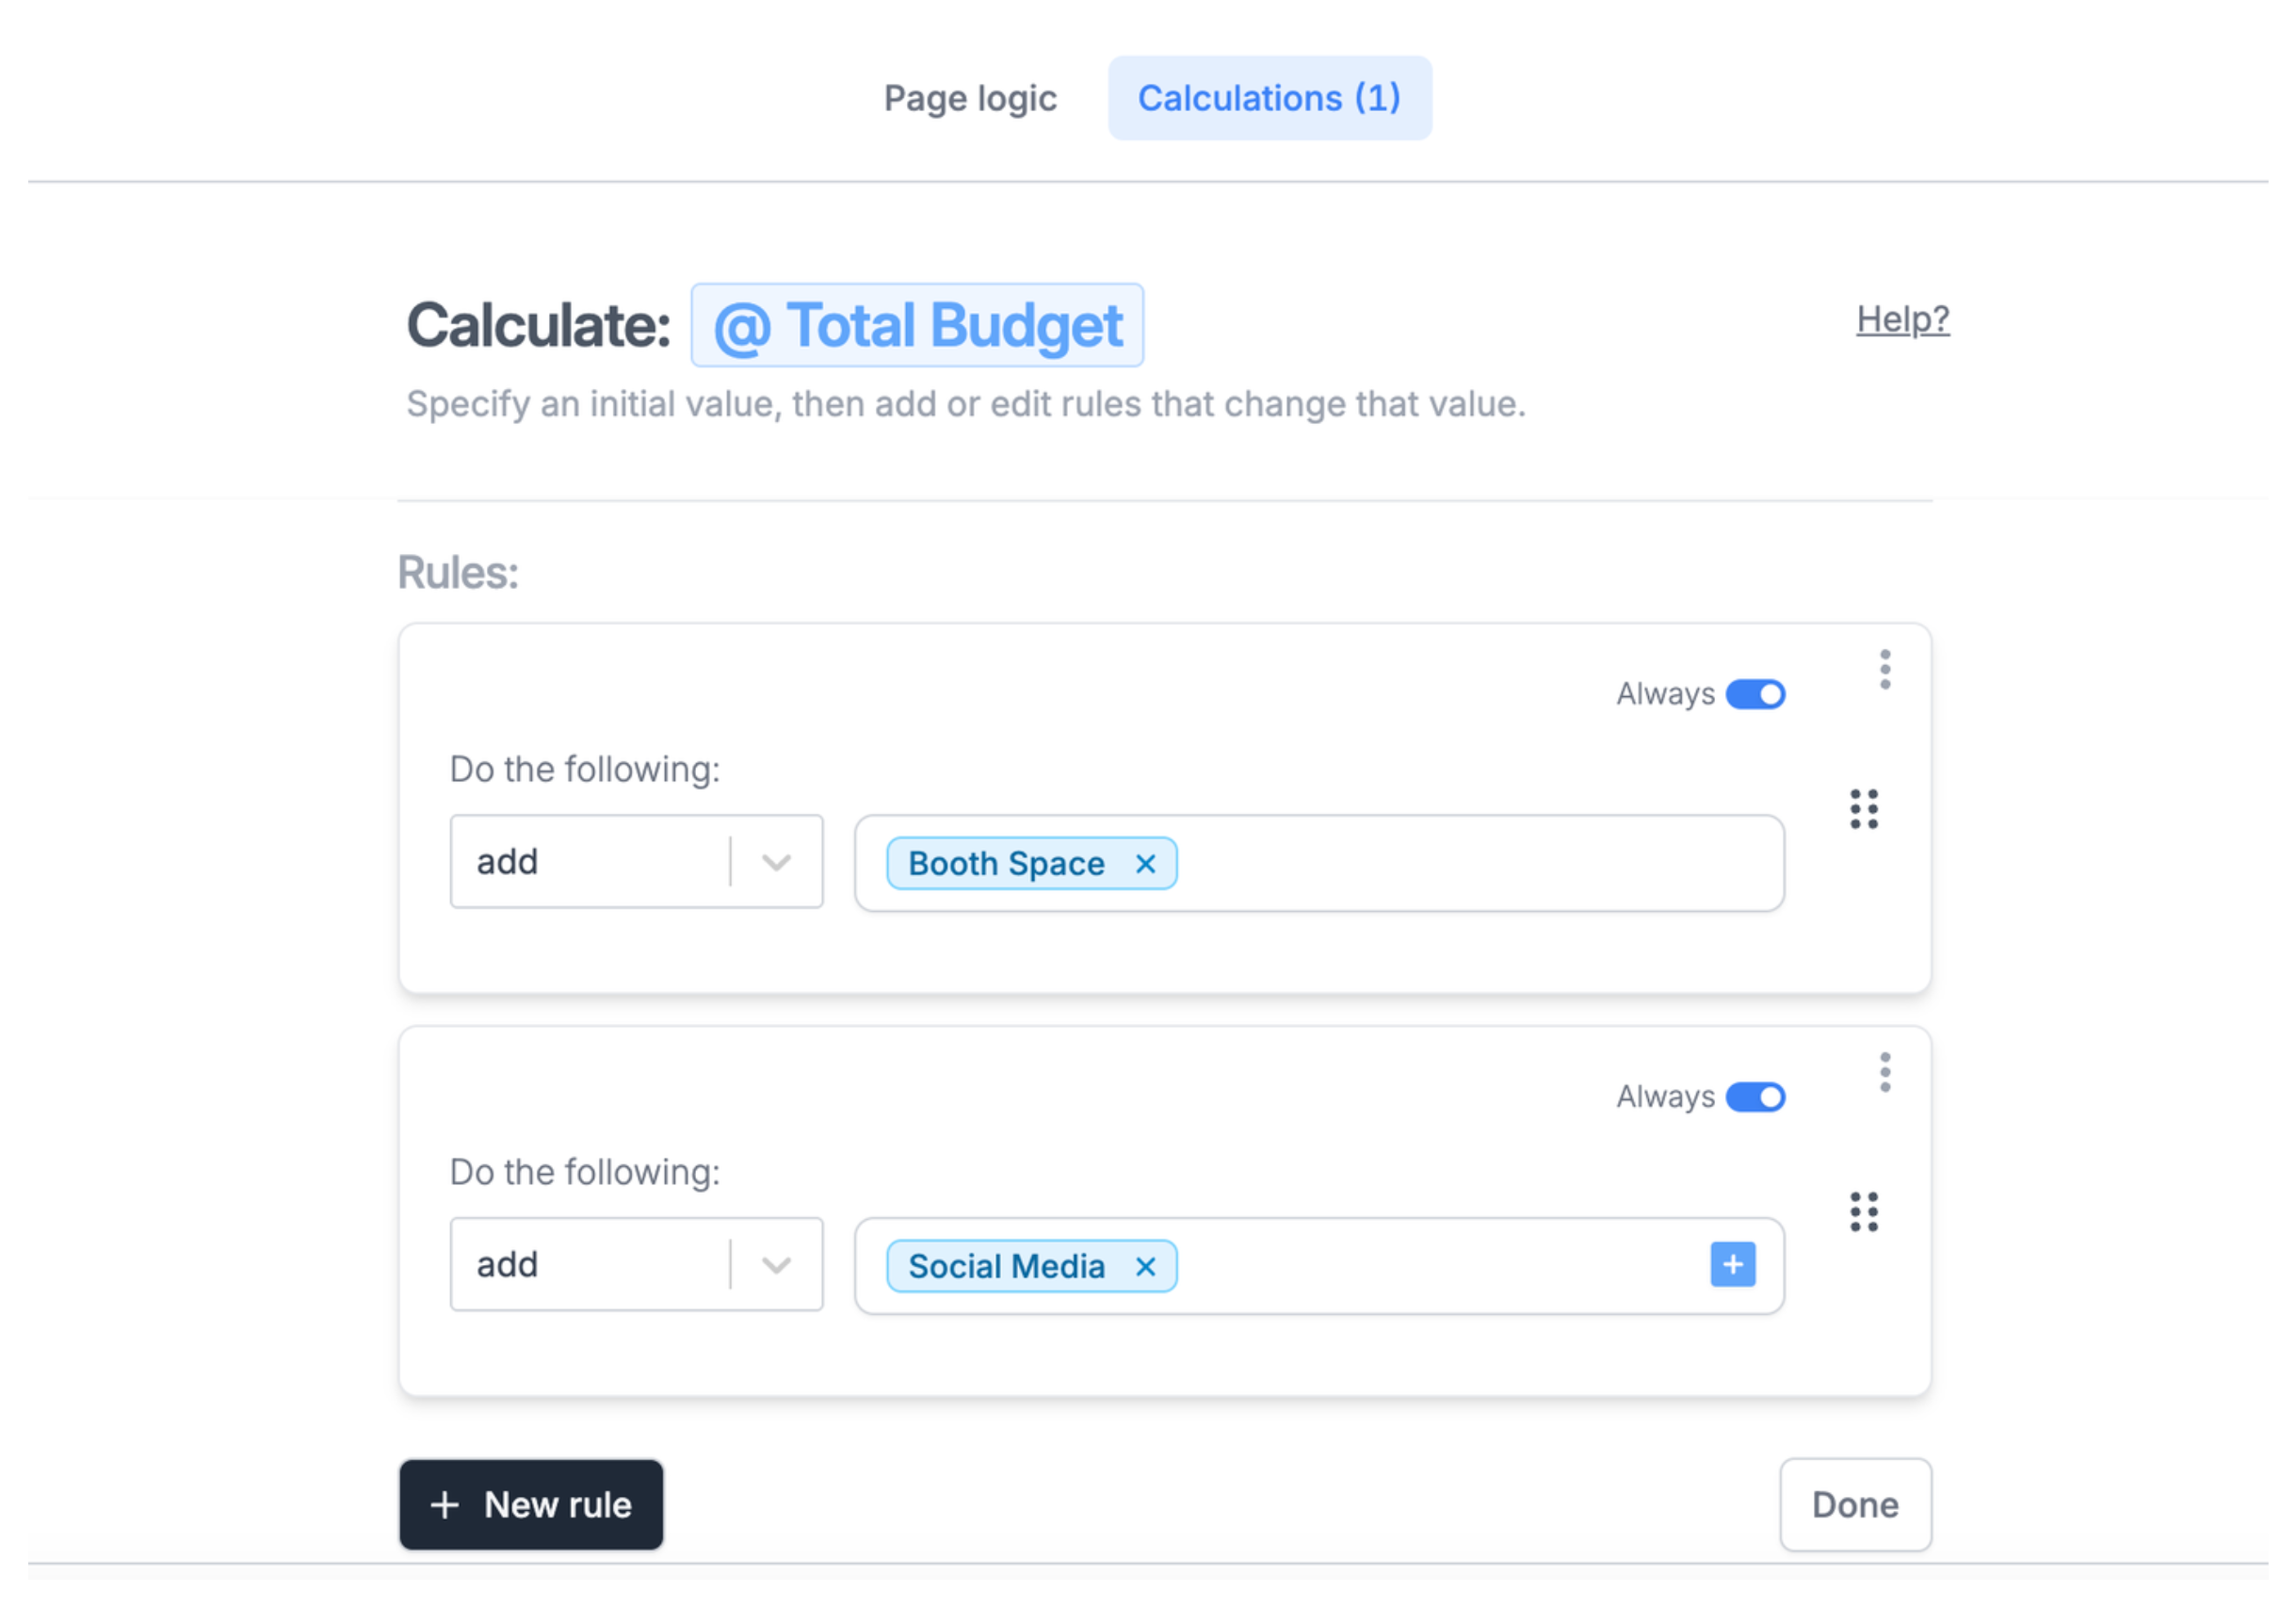Expand the chevron next to the first add selector
The image size is (2296, 1608).
pyautogui.click(x=776, y=861)
